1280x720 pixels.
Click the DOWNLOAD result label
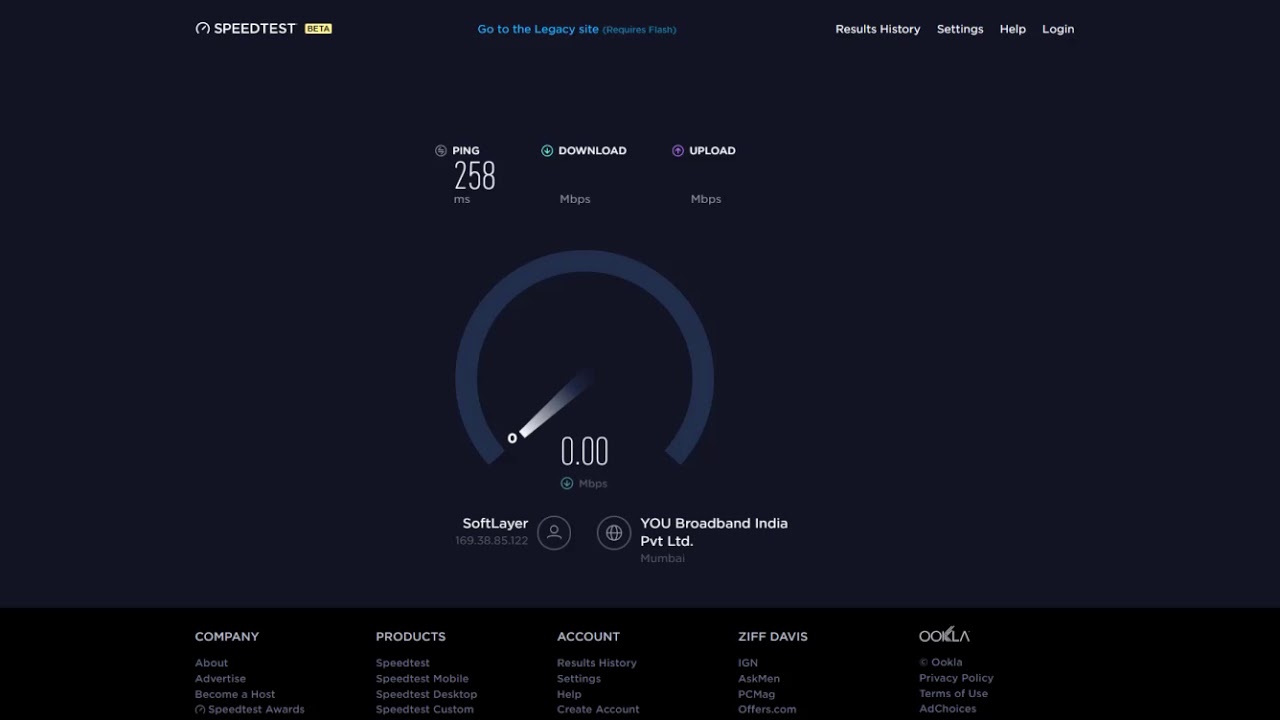(x=592, y=150)
